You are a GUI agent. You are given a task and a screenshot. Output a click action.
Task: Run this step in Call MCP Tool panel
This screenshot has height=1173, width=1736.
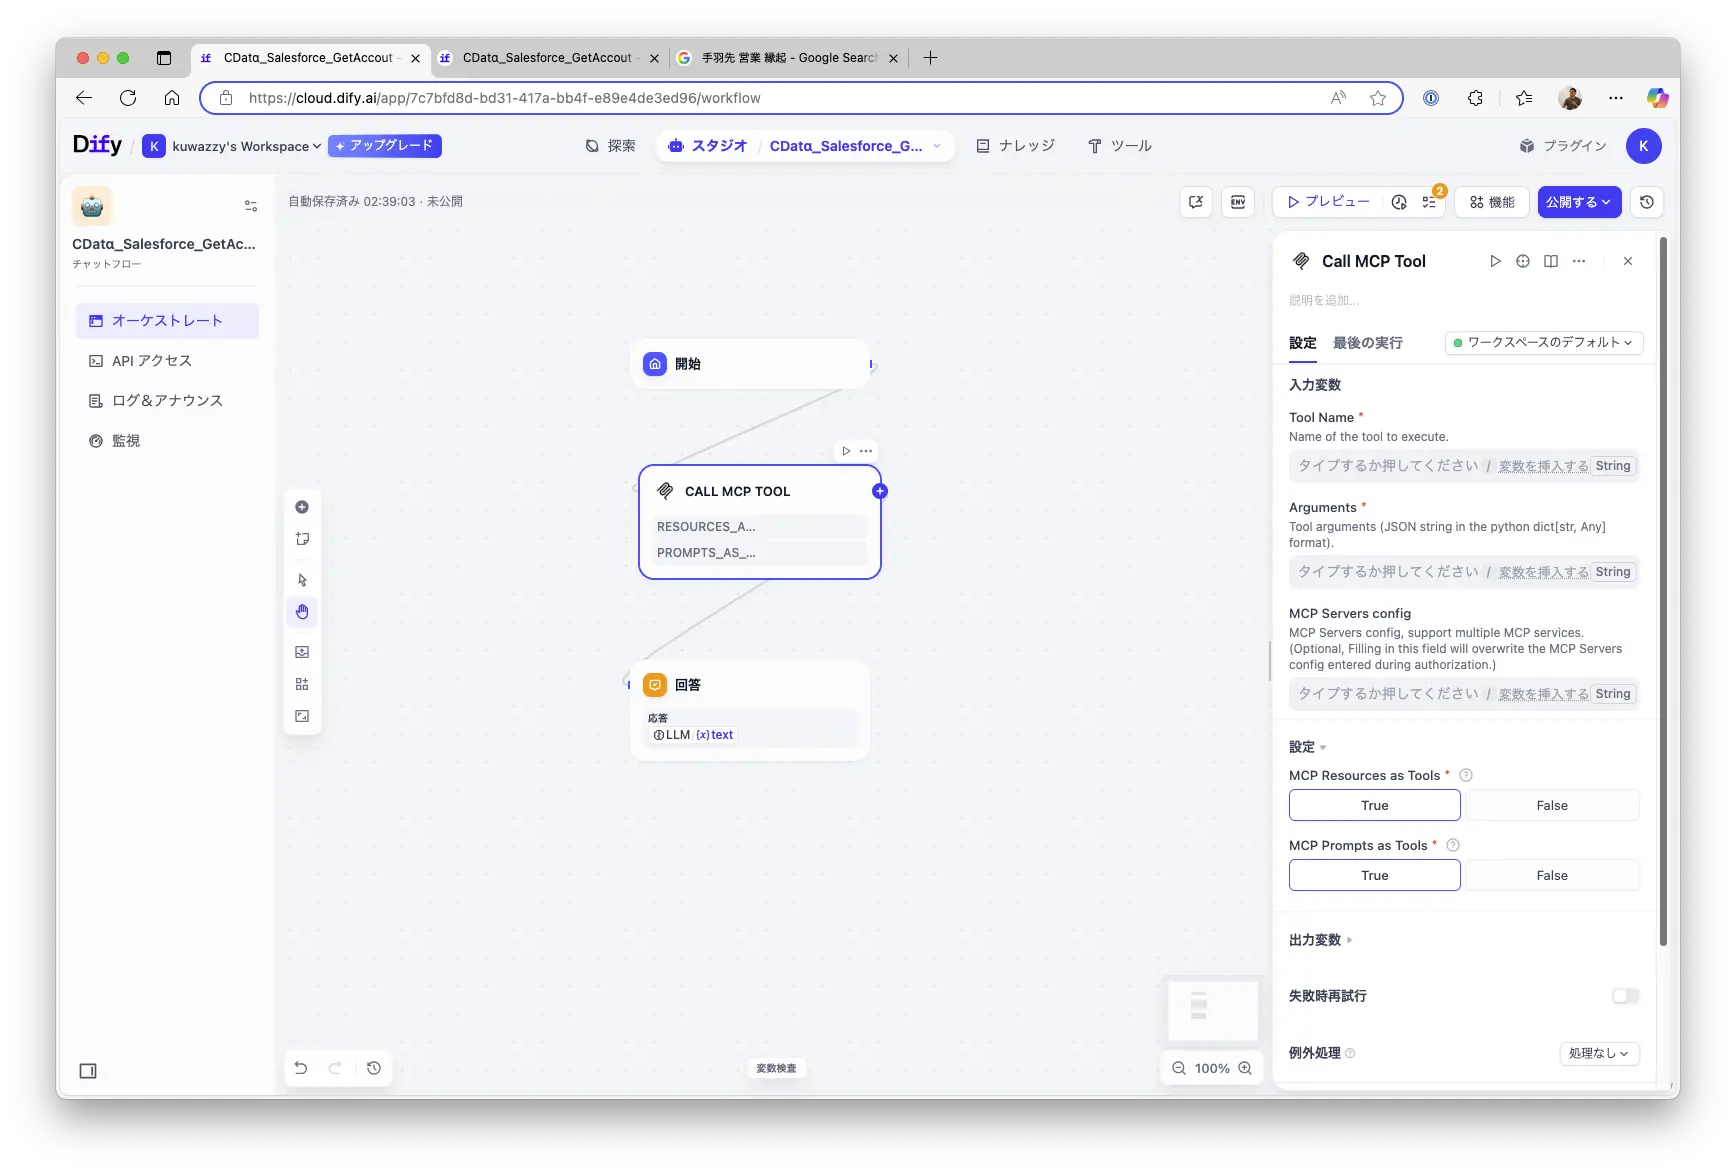[1495, 261]
